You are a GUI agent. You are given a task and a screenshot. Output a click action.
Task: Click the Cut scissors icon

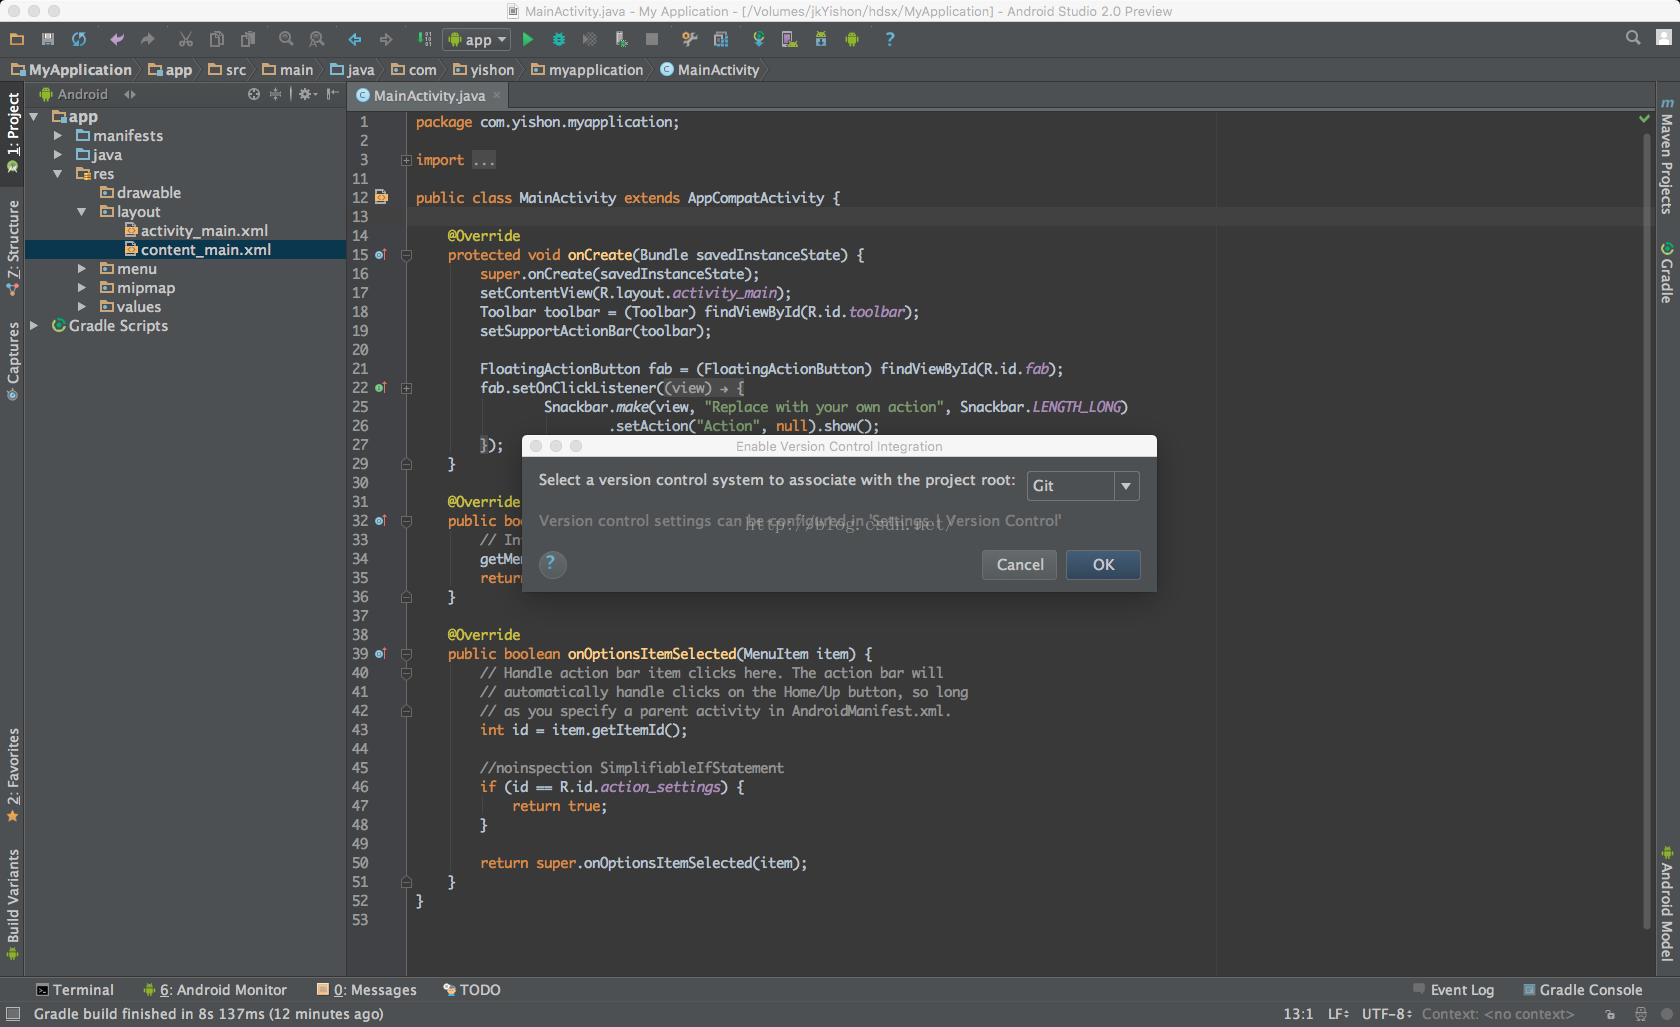pyautogui.click(x=186, y=39)
